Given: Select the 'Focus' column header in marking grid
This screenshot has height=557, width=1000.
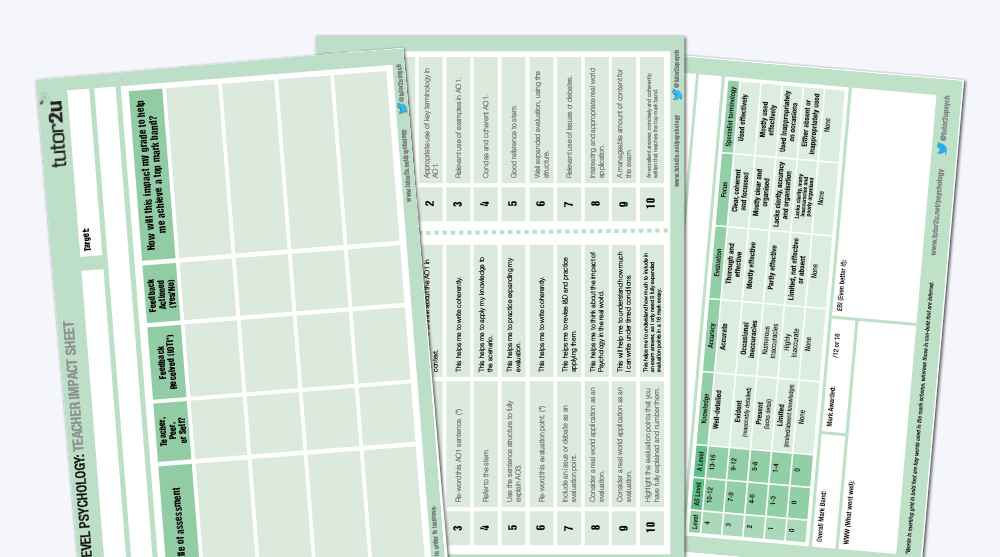Looking at the screenshot, I should 724,189.
